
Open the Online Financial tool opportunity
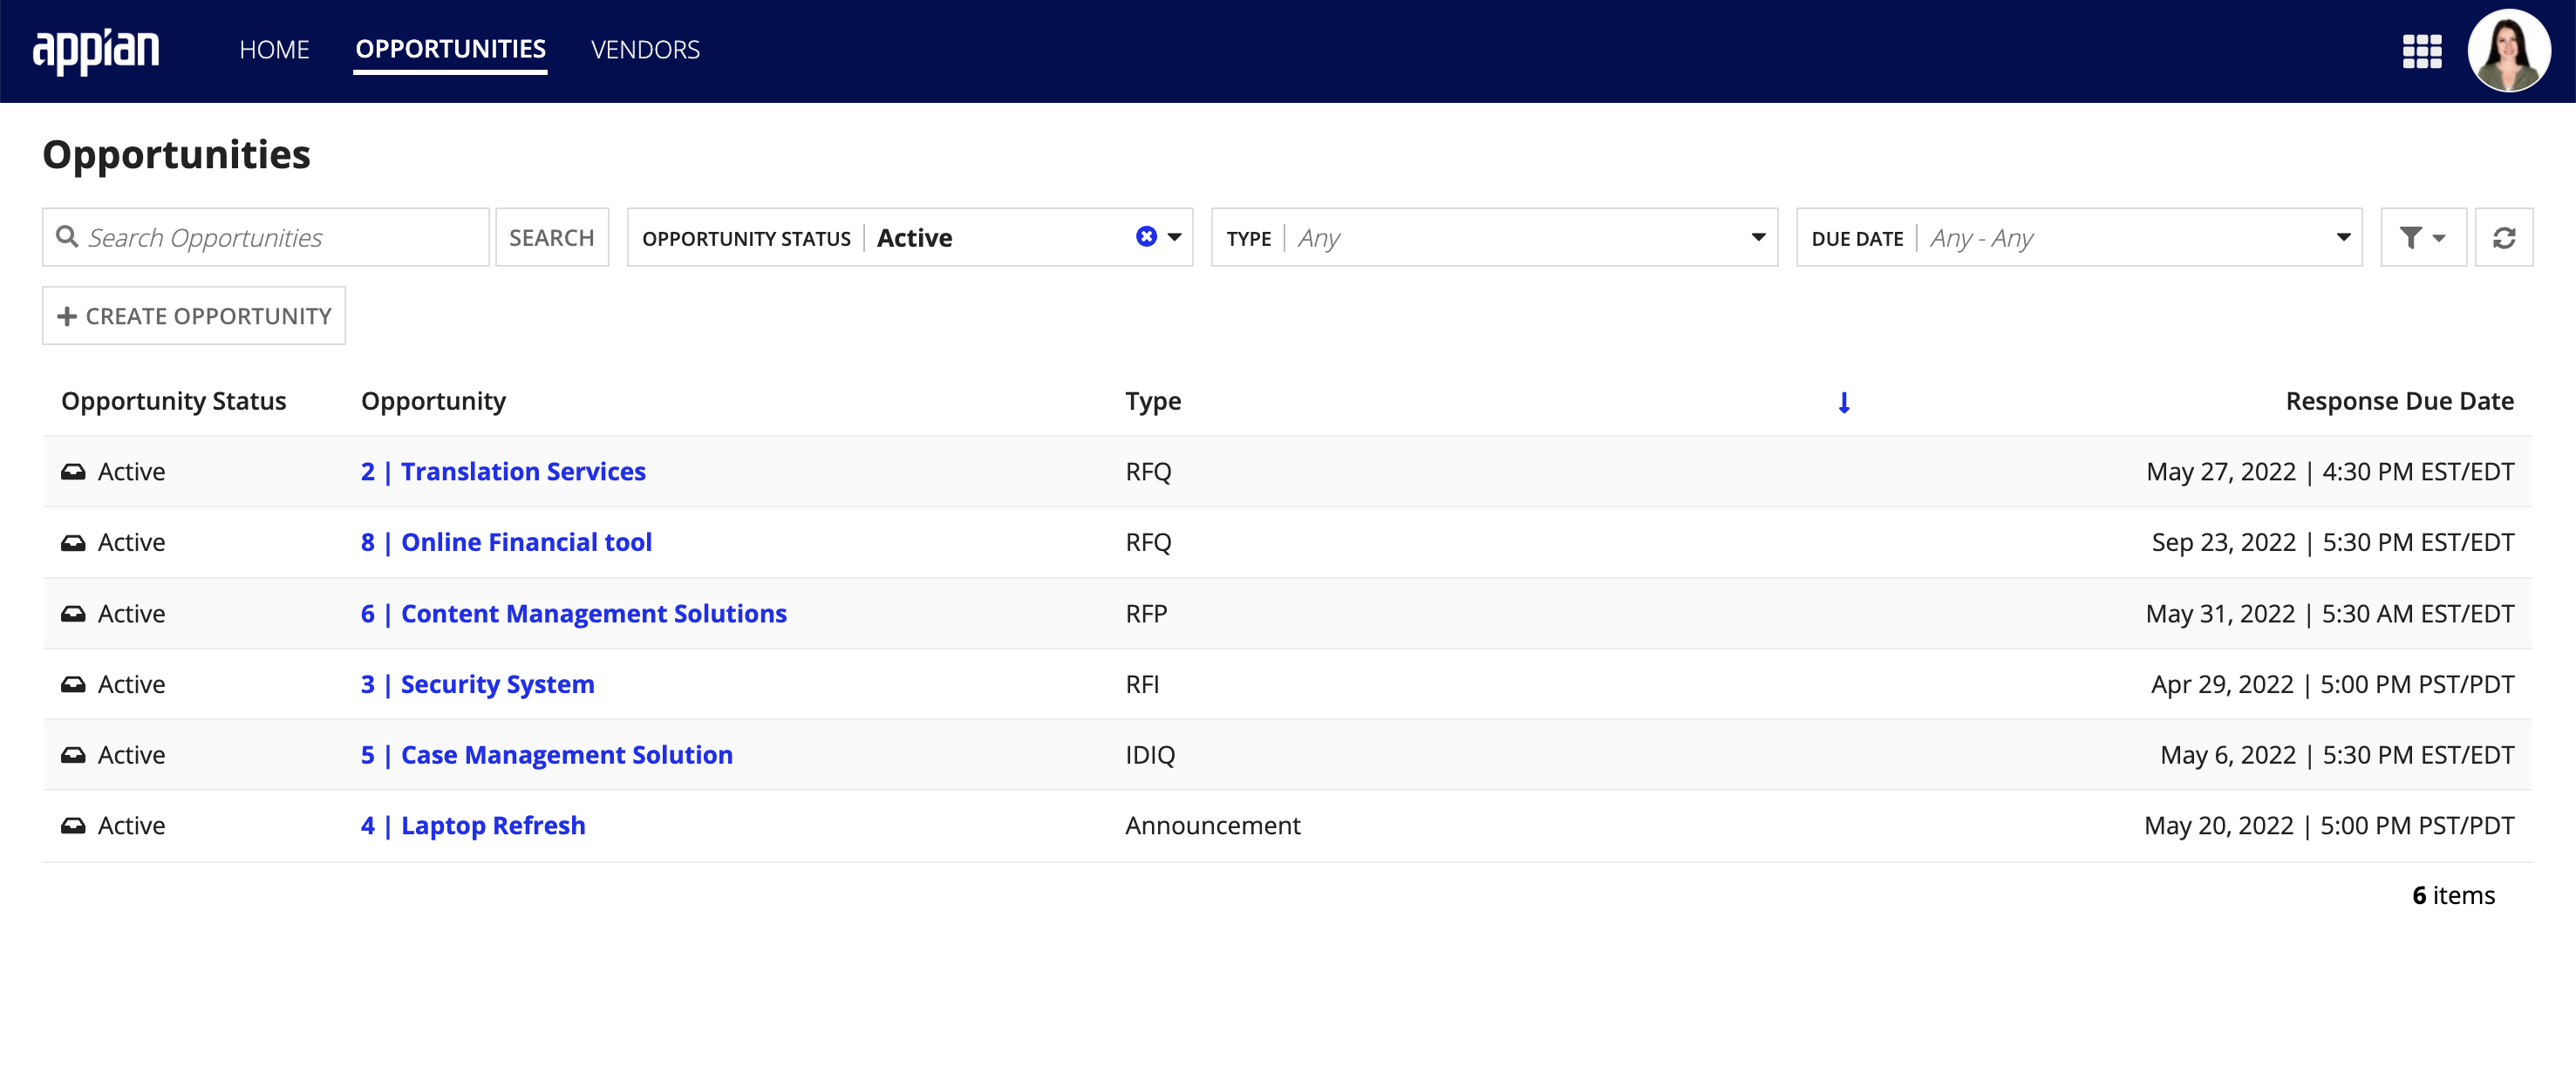(x=504, y=542)
